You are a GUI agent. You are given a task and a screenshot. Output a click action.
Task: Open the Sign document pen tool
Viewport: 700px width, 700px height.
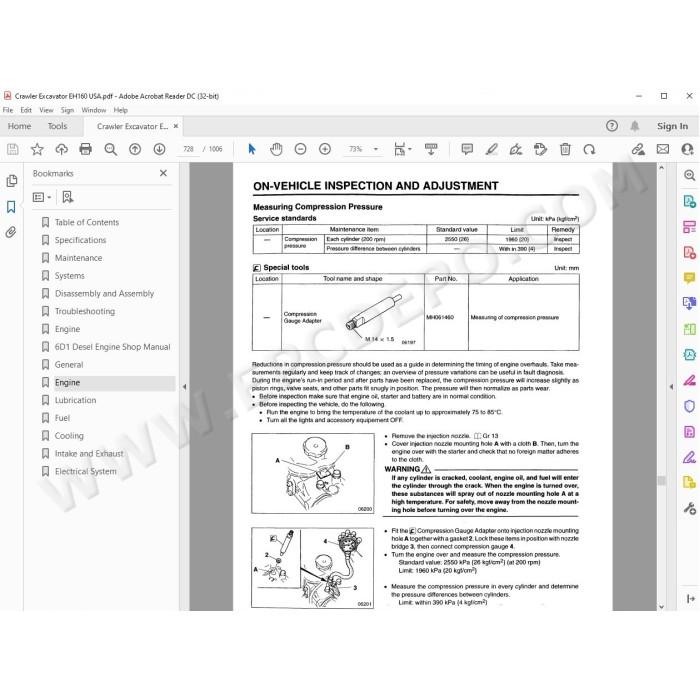[x=516, y=149]
